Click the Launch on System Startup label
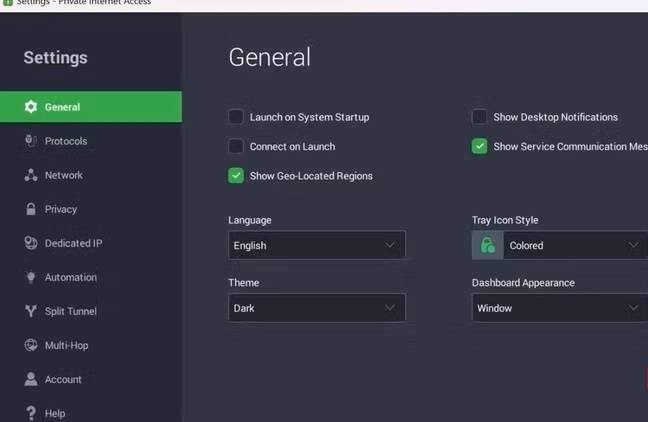Viewport: 648px width, 422px height. click(x=309, y=117)
